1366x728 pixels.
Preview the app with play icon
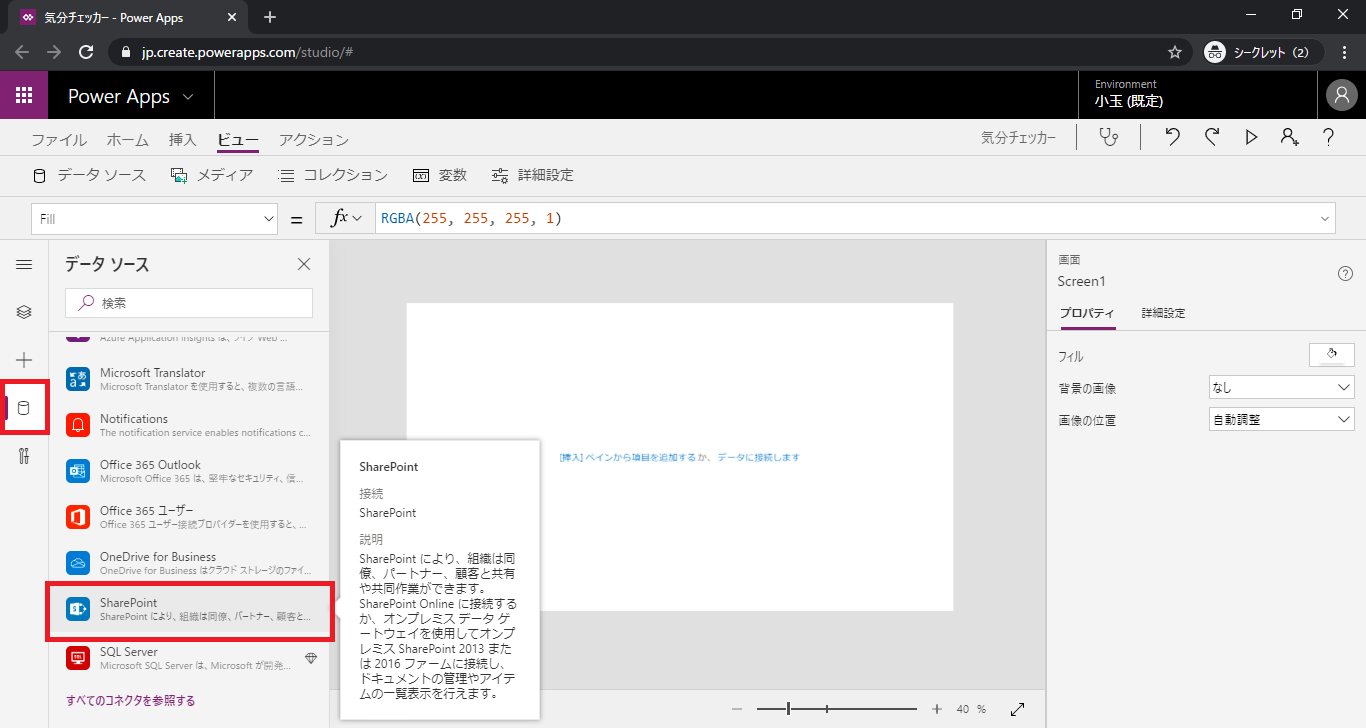tap(1251, 138)
